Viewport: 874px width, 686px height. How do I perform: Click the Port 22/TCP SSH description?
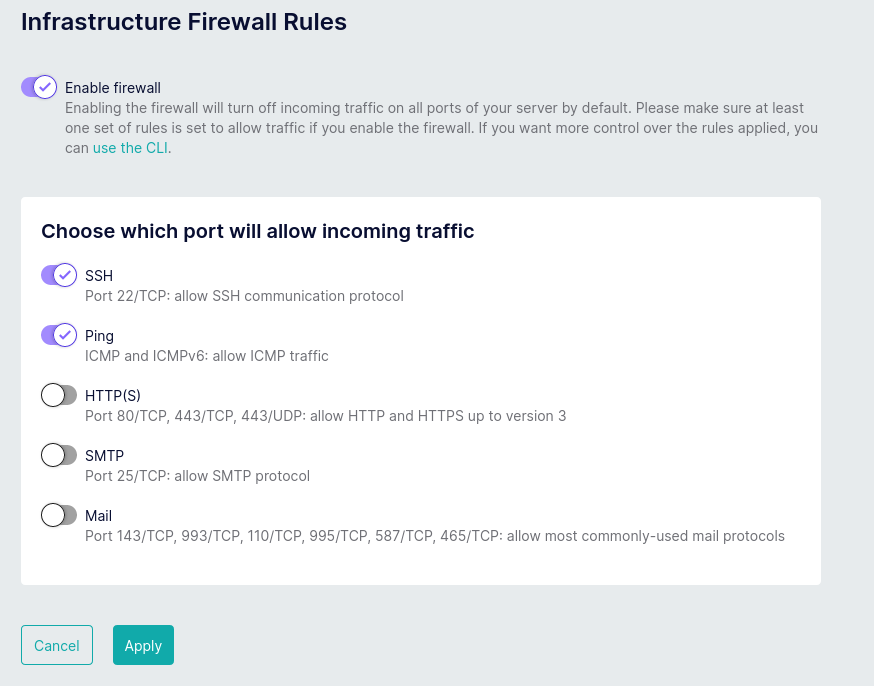pyautogui.click(x=244, y=296)
